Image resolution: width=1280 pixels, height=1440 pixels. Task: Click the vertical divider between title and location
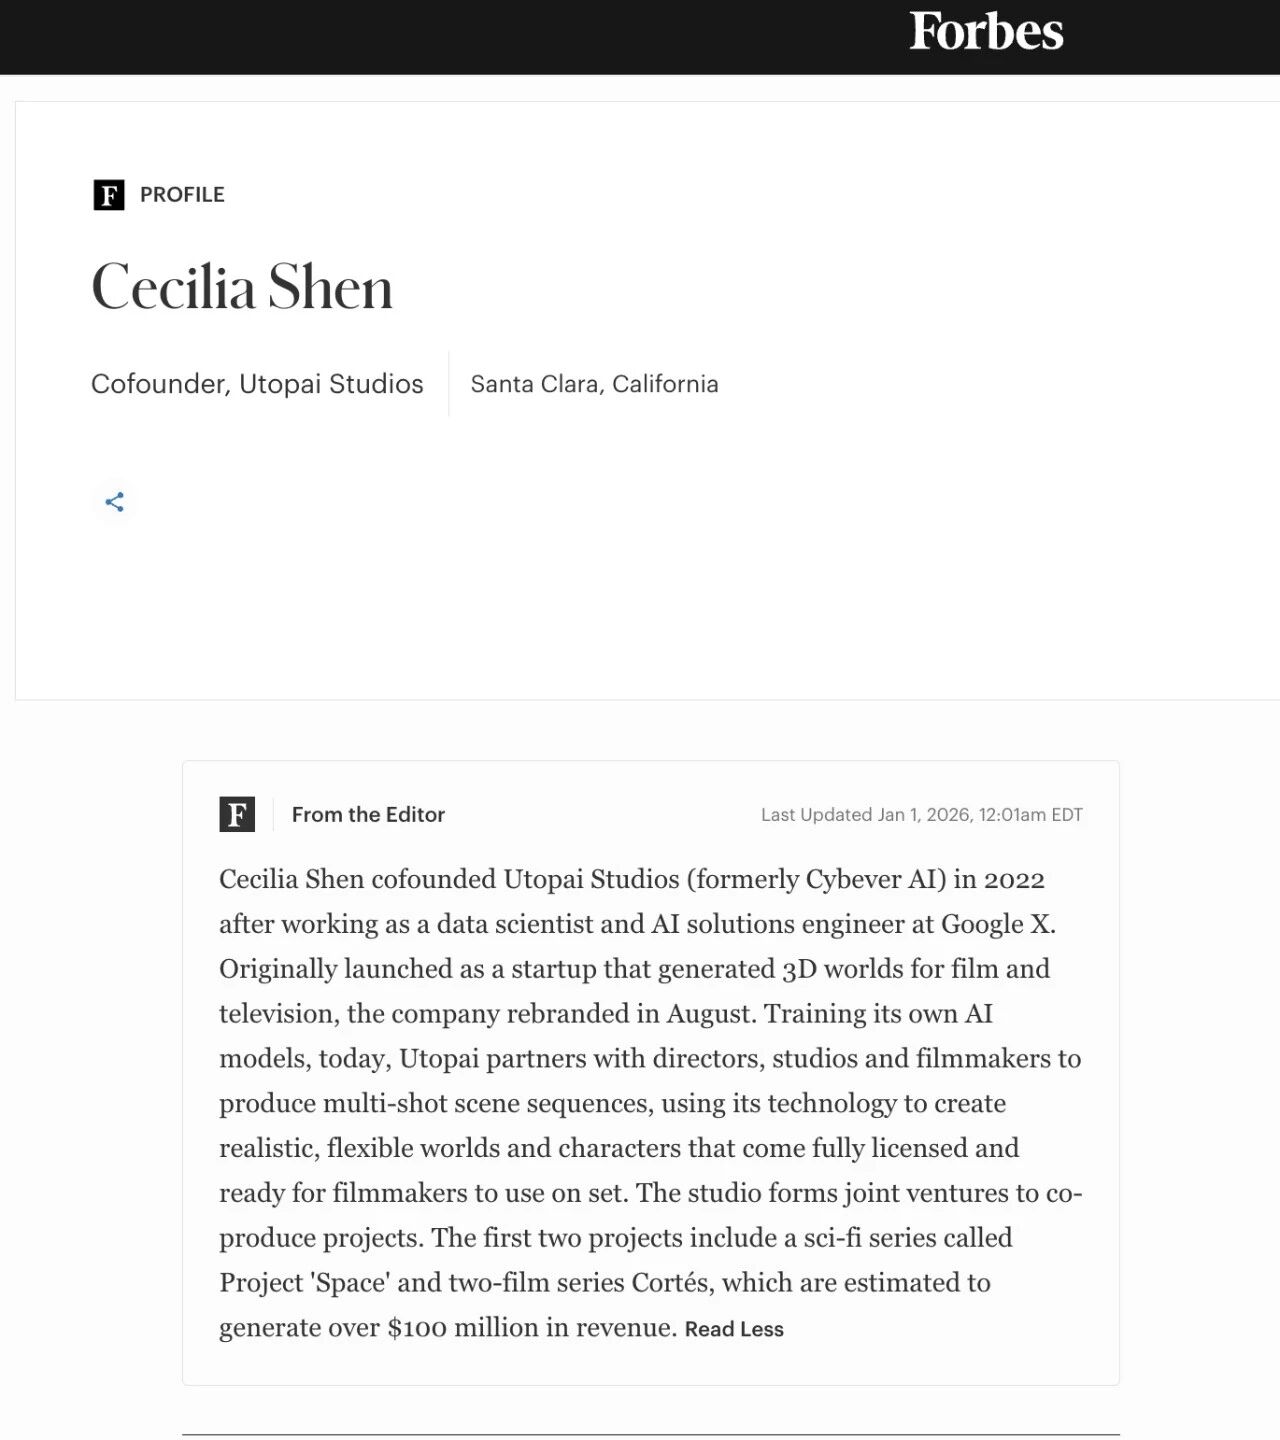449,384
